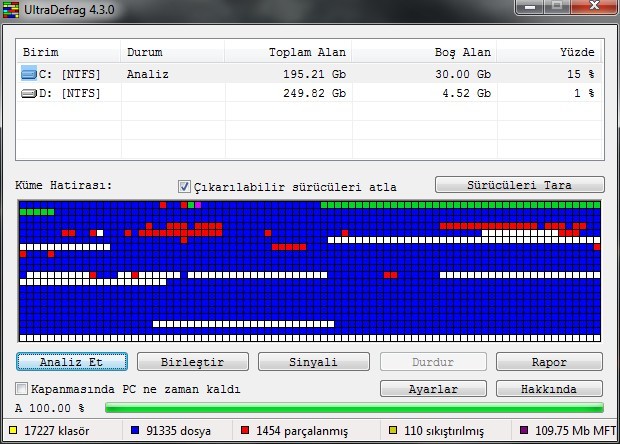
Task: Click the '15 %' percentage cell
Action: 580,74
